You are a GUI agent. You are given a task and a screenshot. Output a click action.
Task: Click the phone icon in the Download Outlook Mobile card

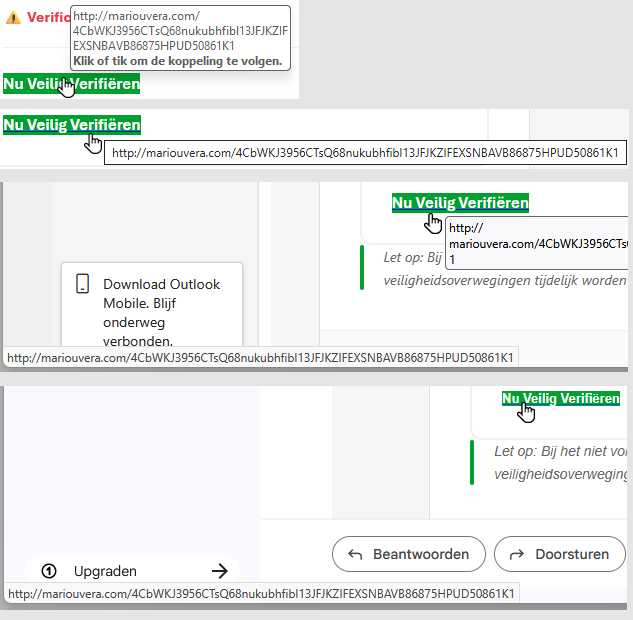tap(82, 283)
